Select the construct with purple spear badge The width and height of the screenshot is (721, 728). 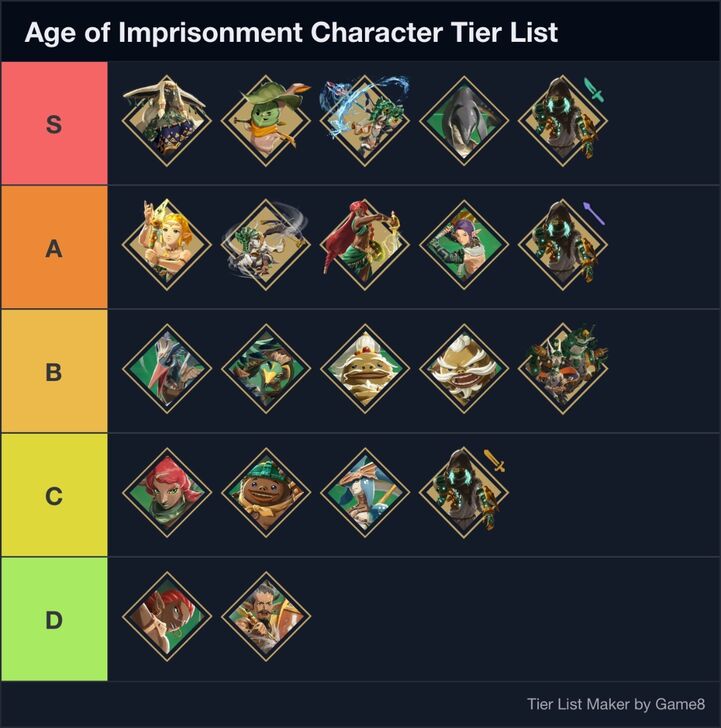pos(563,245)
